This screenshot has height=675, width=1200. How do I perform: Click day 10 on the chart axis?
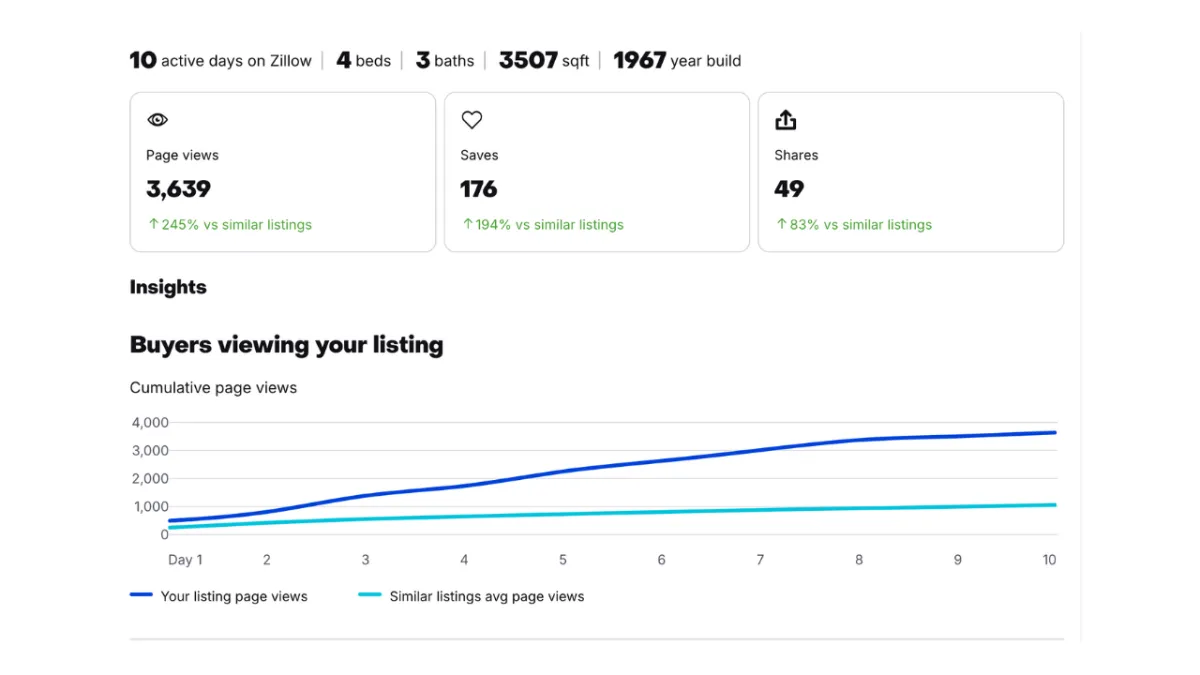pyautogui.click(x=1049, y=560)
